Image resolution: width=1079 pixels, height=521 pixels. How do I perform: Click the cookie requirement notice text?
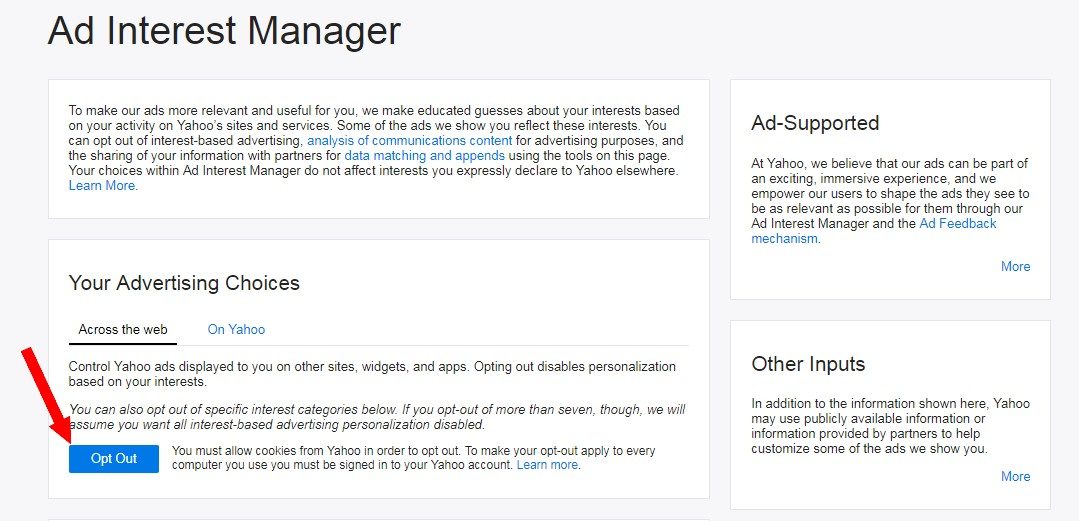click(x=413, y=458)
